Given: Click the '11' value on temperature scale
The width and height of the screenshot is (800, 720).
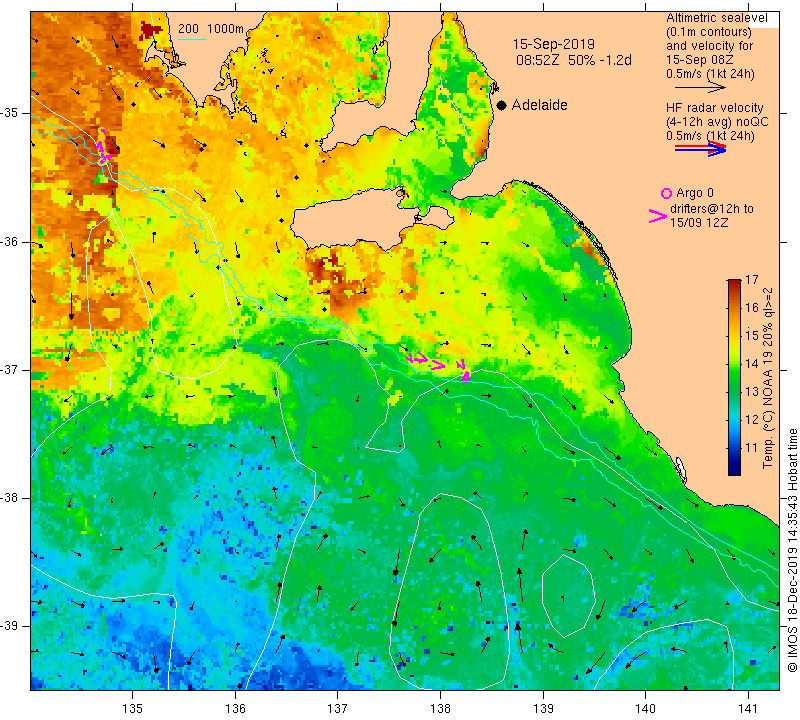Looking at the screenshot, I should (752, 448).
